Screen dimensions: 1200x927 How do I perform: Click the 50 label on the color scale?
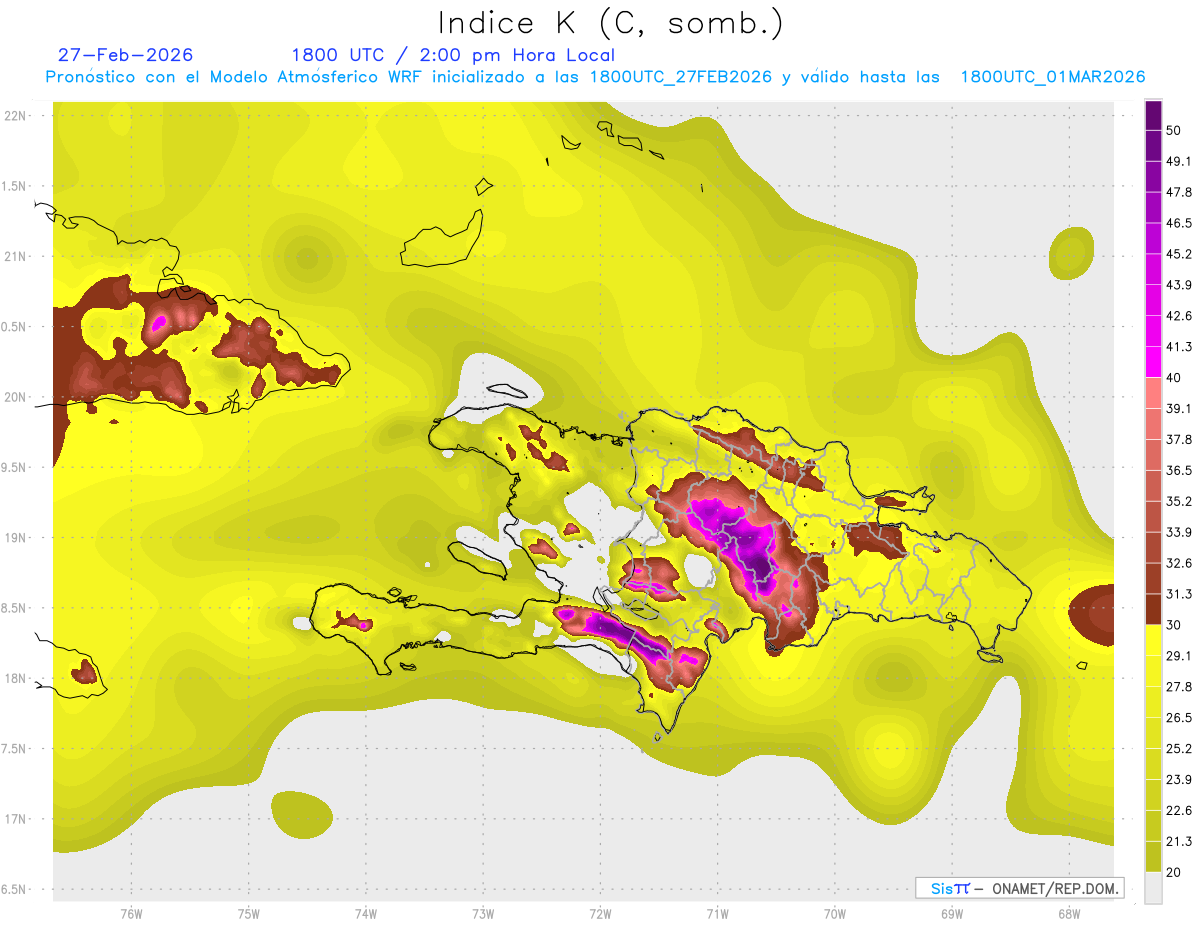click(1173, 130)
